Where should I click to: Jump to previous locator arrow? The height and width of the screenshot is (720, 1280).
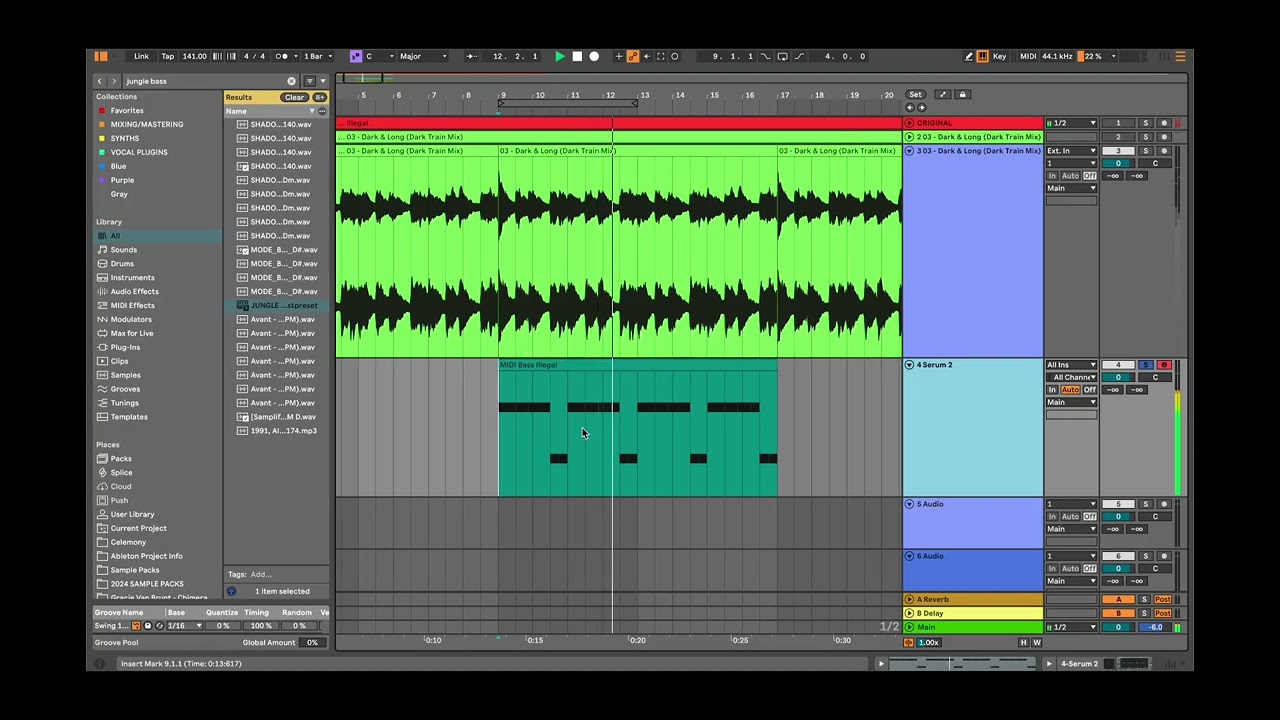click(910, 107)
